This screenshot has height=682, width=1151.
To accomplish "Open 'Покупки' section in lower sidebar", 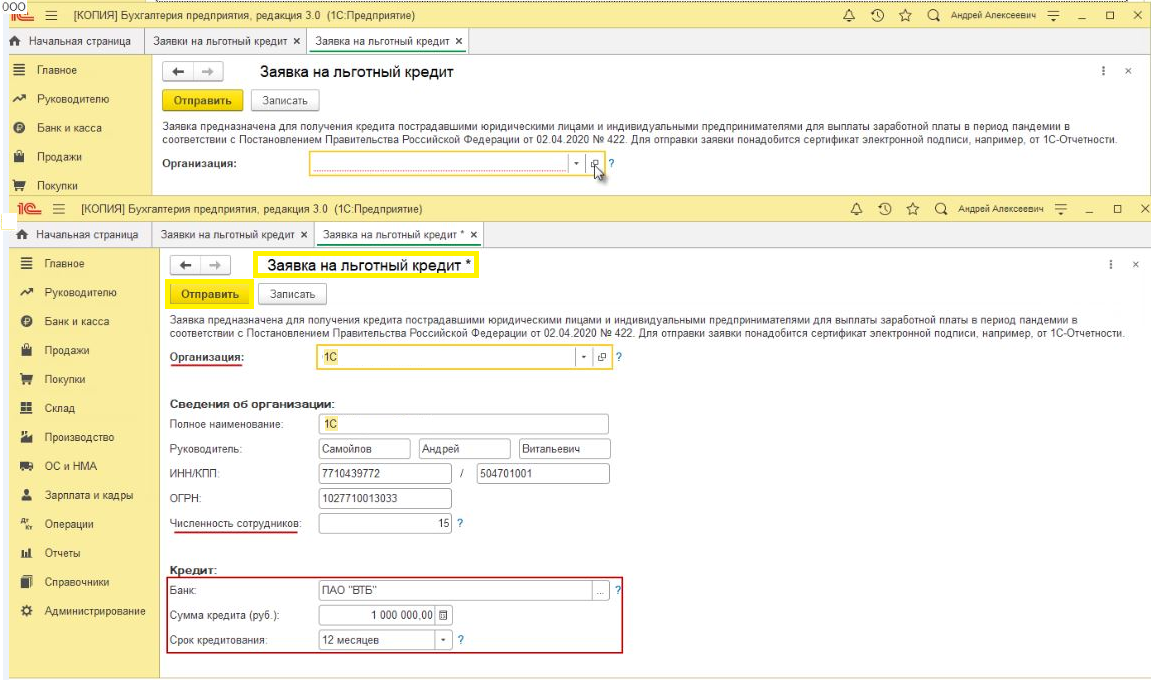I will [65, 380].
